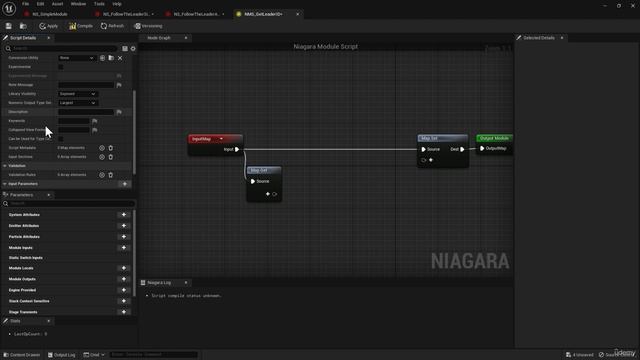Add a new input parameter with plus

[124, 184]
